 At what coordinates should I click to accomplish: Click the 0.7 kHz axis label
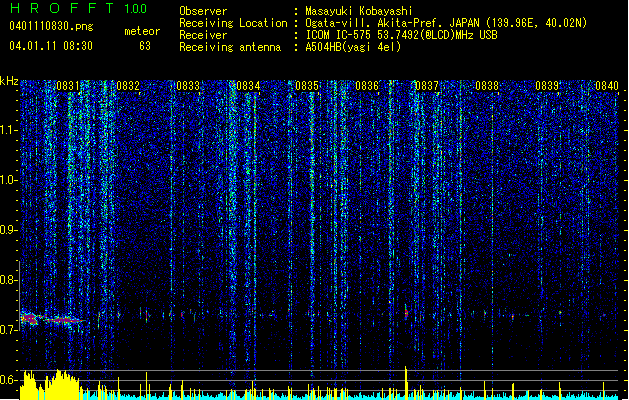[x=9, y=330]
